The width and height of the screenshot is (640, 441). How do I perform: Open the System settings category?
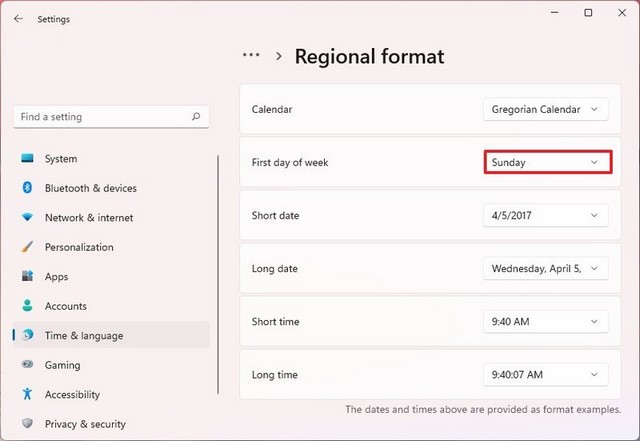[x=61, y=158]
